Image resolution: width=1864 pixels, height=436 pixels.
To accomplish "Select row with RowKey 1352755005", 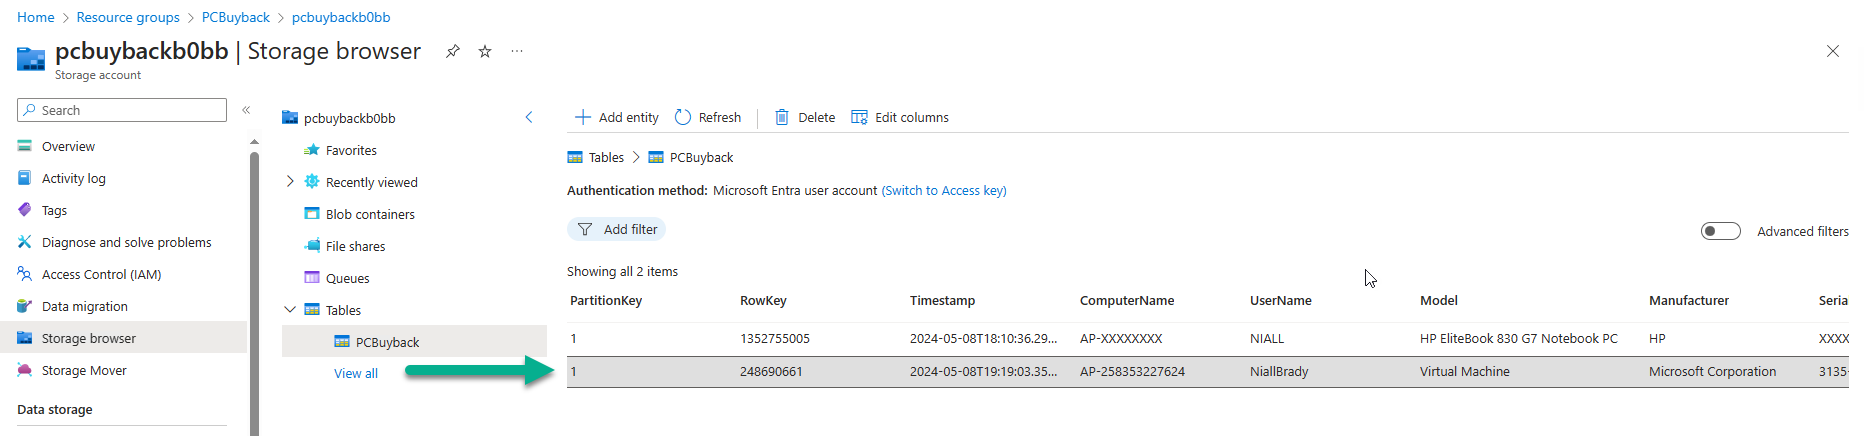I will pos(1207,339).
